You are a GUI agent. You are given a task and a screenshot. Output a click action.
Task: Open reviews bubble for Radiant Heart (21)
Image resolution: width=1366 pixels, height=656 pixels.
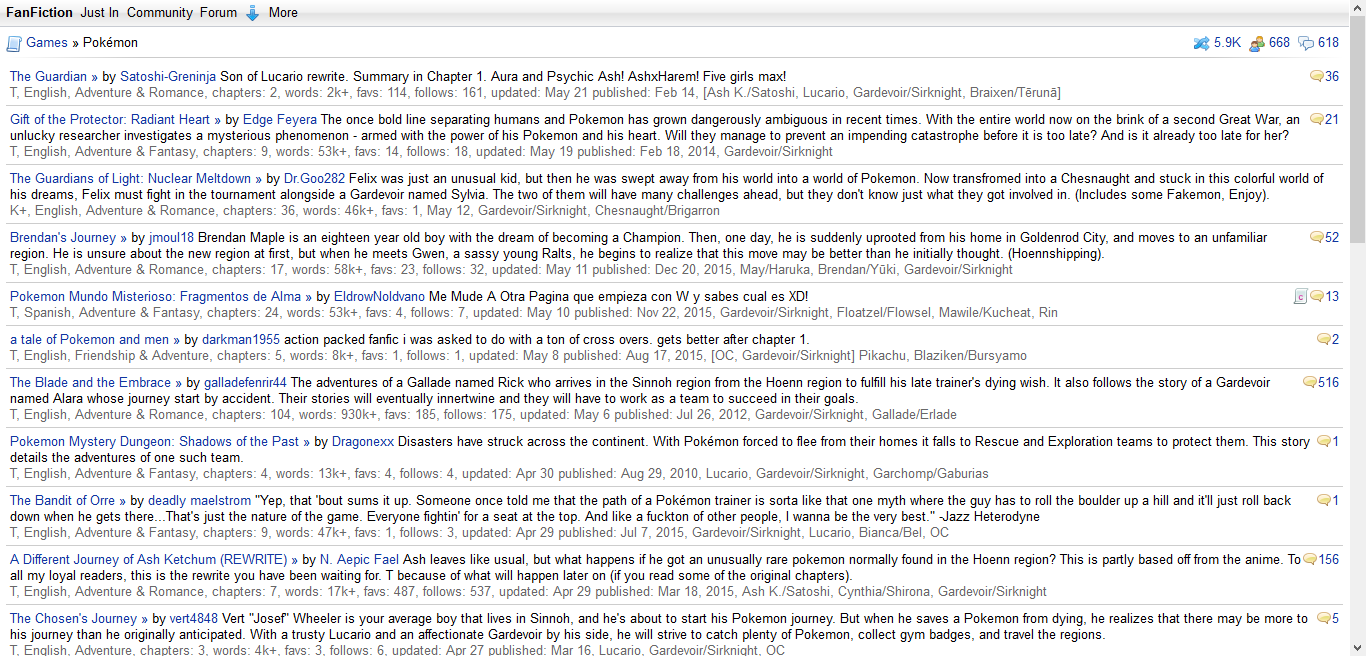1317,119
